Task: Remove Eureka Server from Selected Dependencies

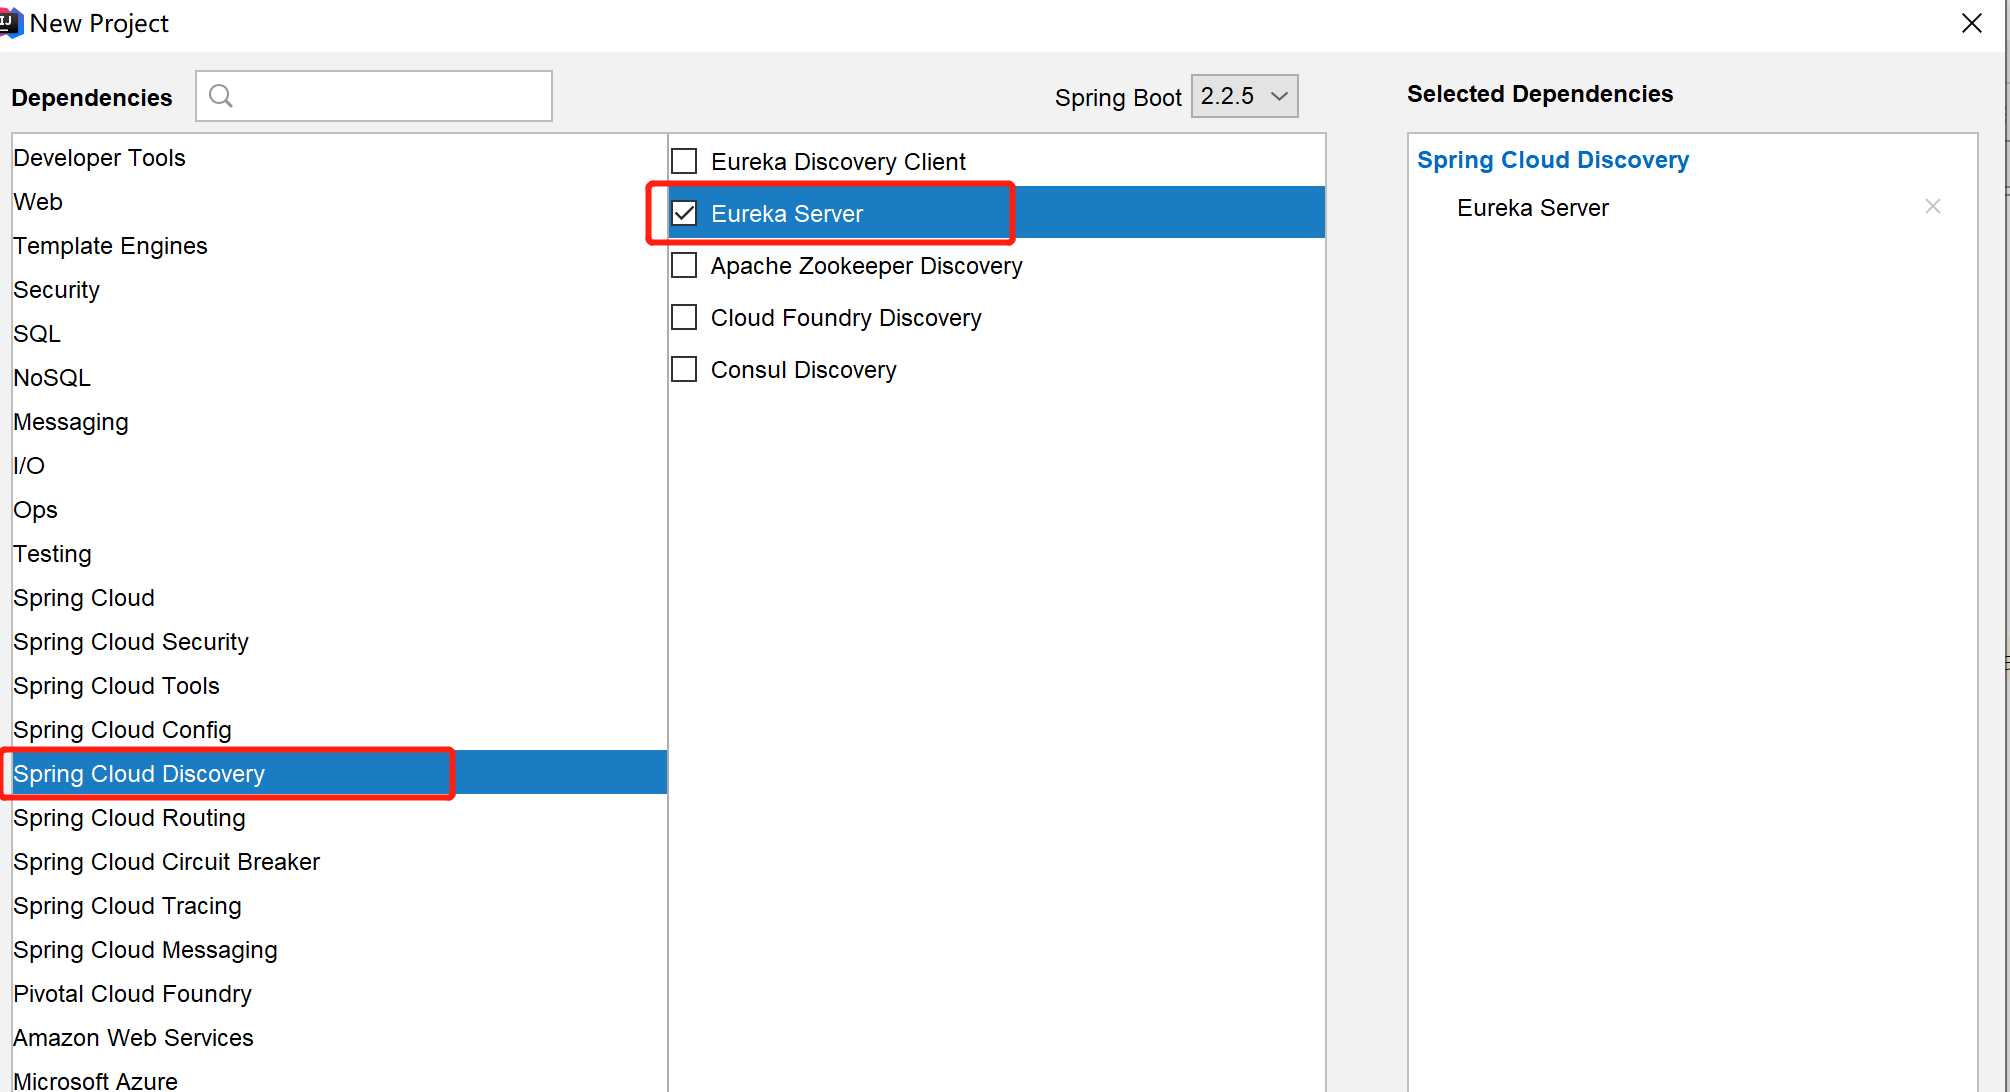Action: click(1932, 206)
